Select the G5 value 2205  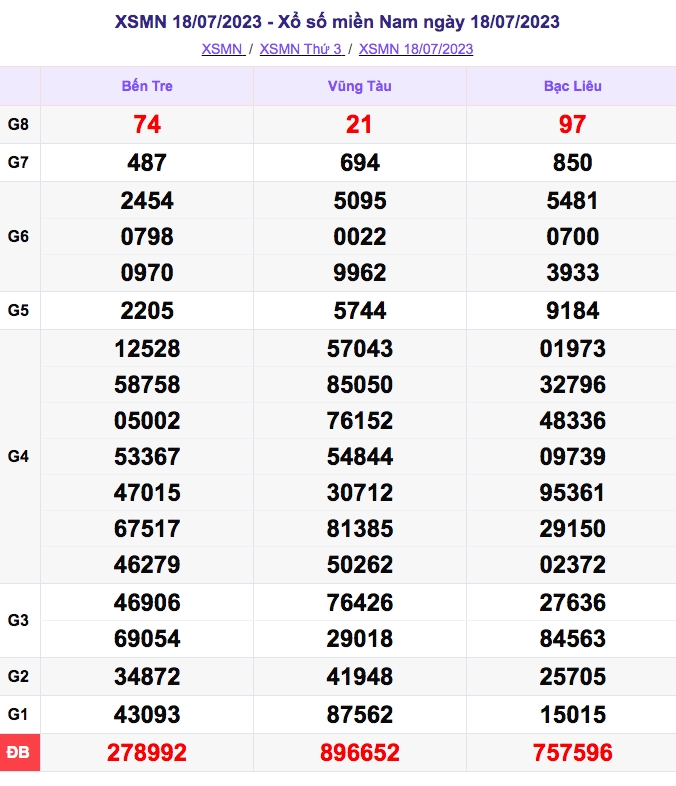[x=147, y=311]
